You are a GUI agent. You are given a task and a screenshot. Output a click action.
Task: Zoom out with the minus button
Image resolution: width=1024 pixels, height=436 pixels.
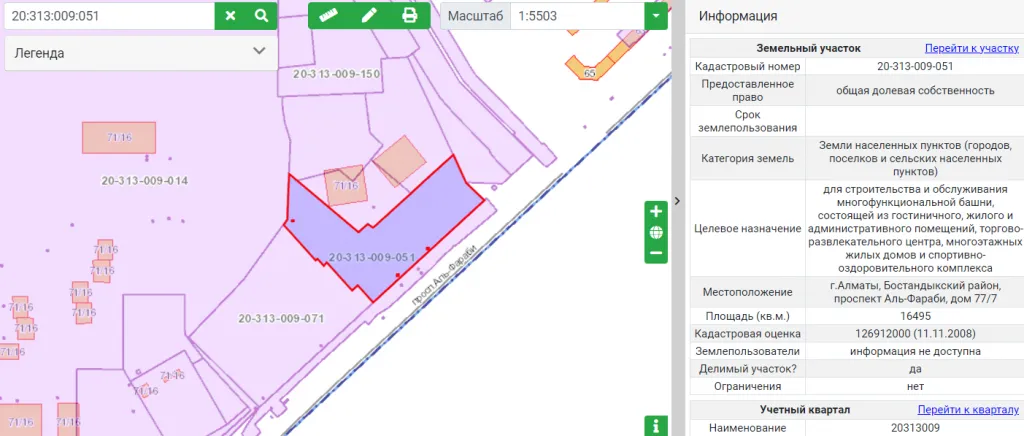click(656, 253)
